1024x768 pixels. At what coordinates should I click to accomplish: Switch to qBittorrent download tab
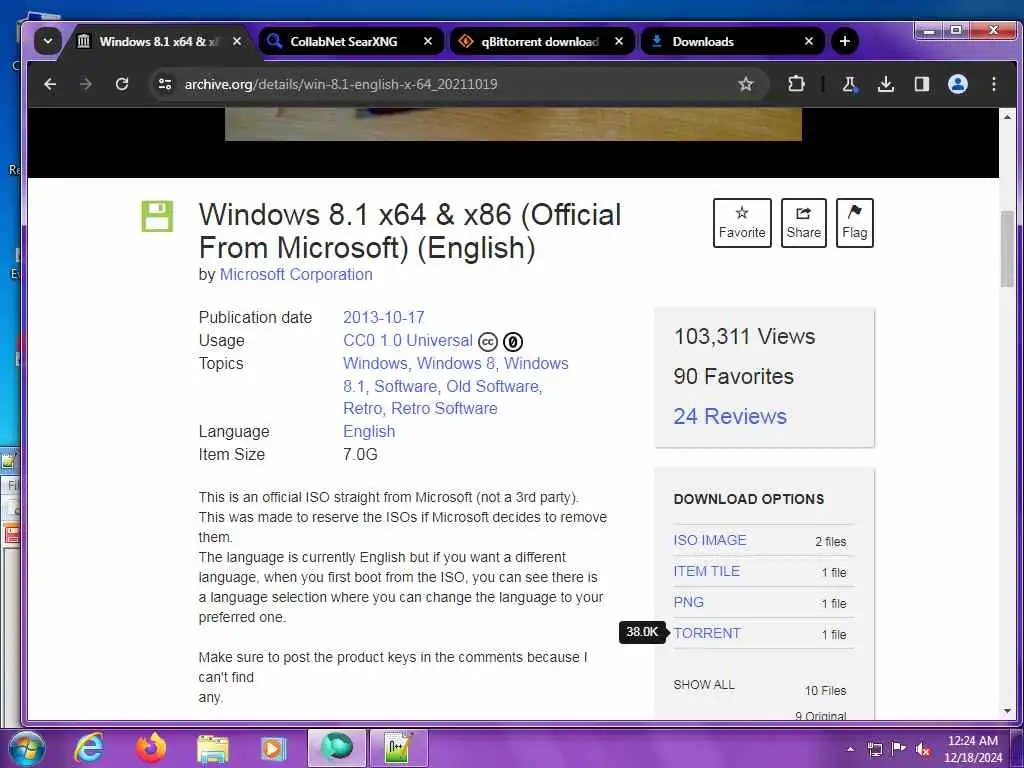[x=539, y=42]
